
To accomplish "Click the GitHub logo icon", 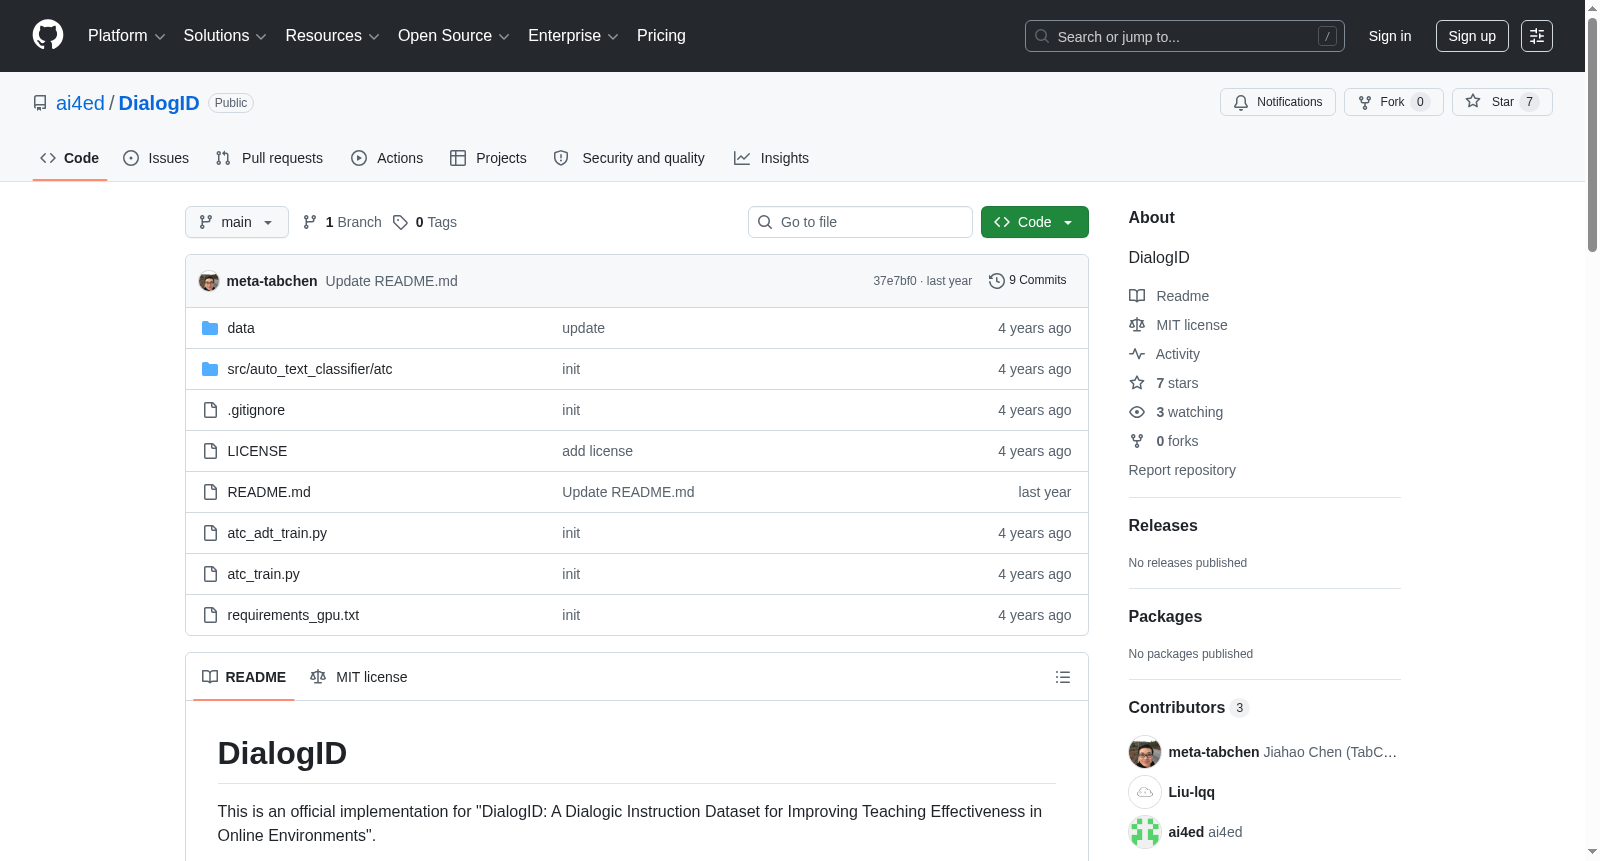I will click(x=48, y=35).
